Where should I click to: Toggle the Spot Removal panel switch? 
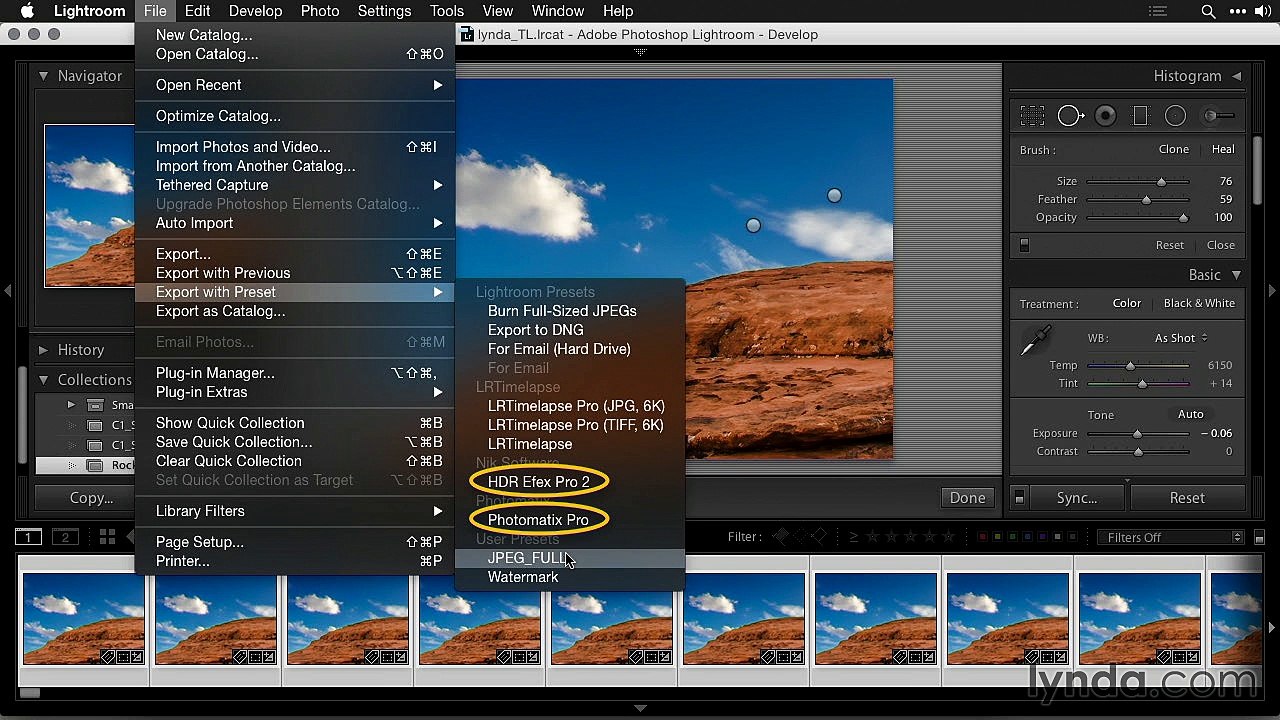[1024, 245]
